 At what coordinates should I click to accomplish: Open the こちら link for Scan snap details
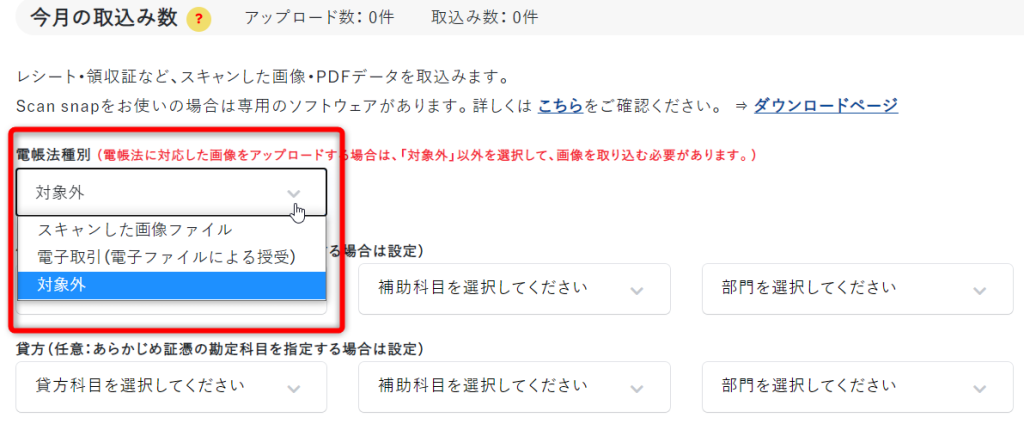[x=560, y=105]
